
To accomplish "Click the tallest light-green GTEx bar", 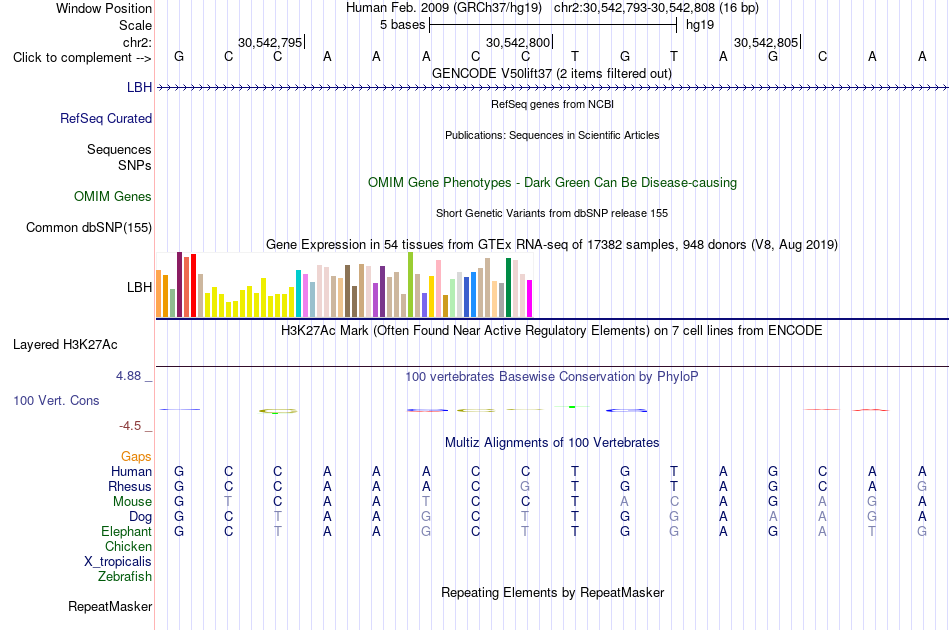I will tap(411, 285).
